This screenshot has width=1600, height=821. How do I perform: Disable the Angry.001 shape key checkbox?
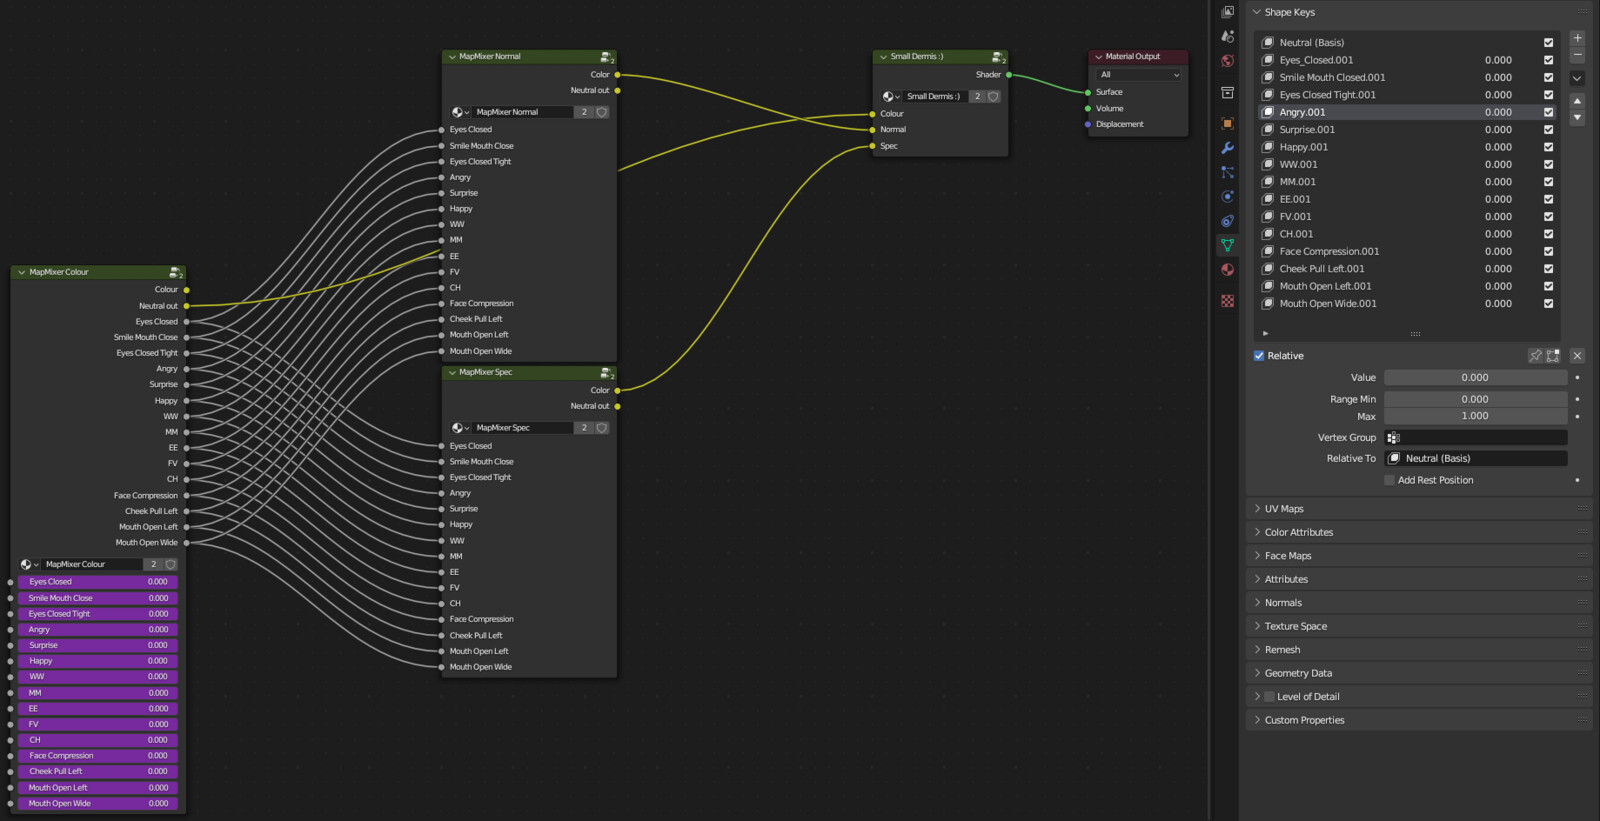point(1548,112)
